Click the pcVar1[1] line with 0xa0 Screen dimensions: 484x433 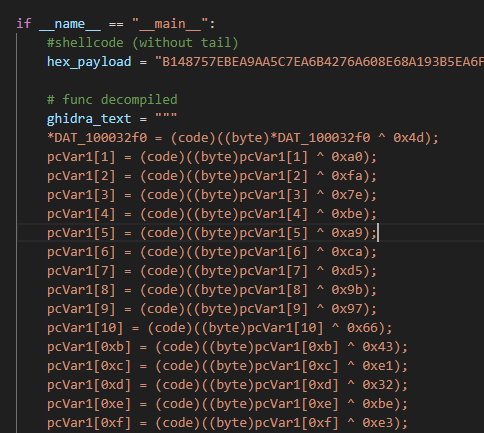(212, 157)
